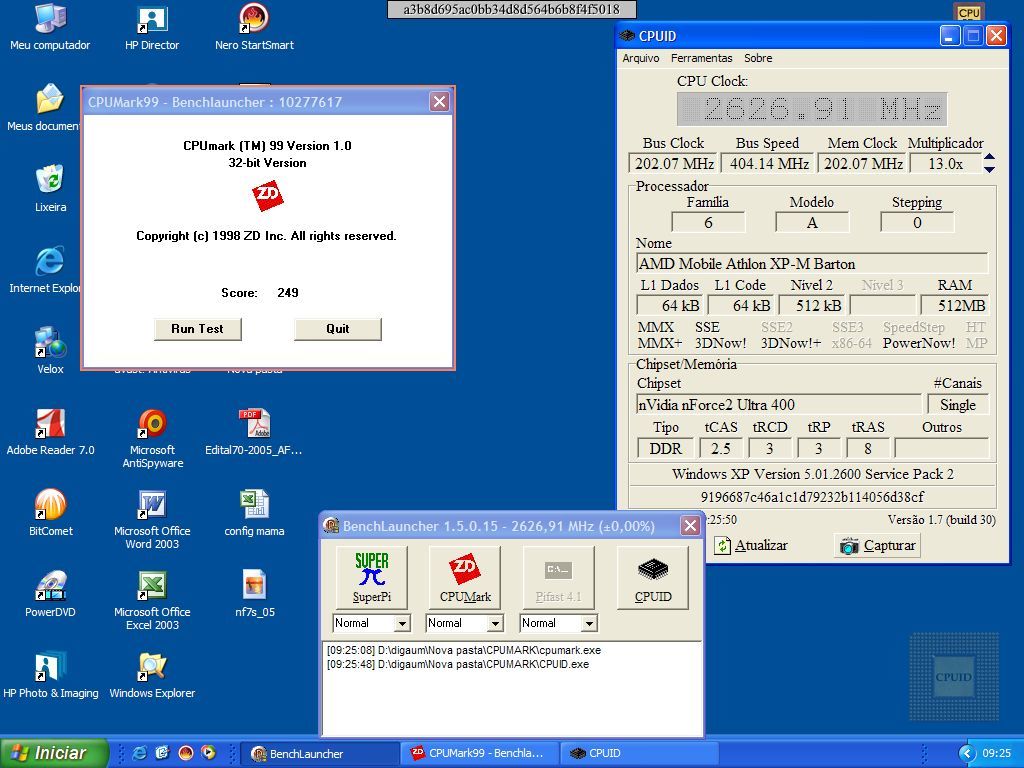Click the Nero quick launch icon
Viewport: 1024px width, 768px height.
point(186,753)
